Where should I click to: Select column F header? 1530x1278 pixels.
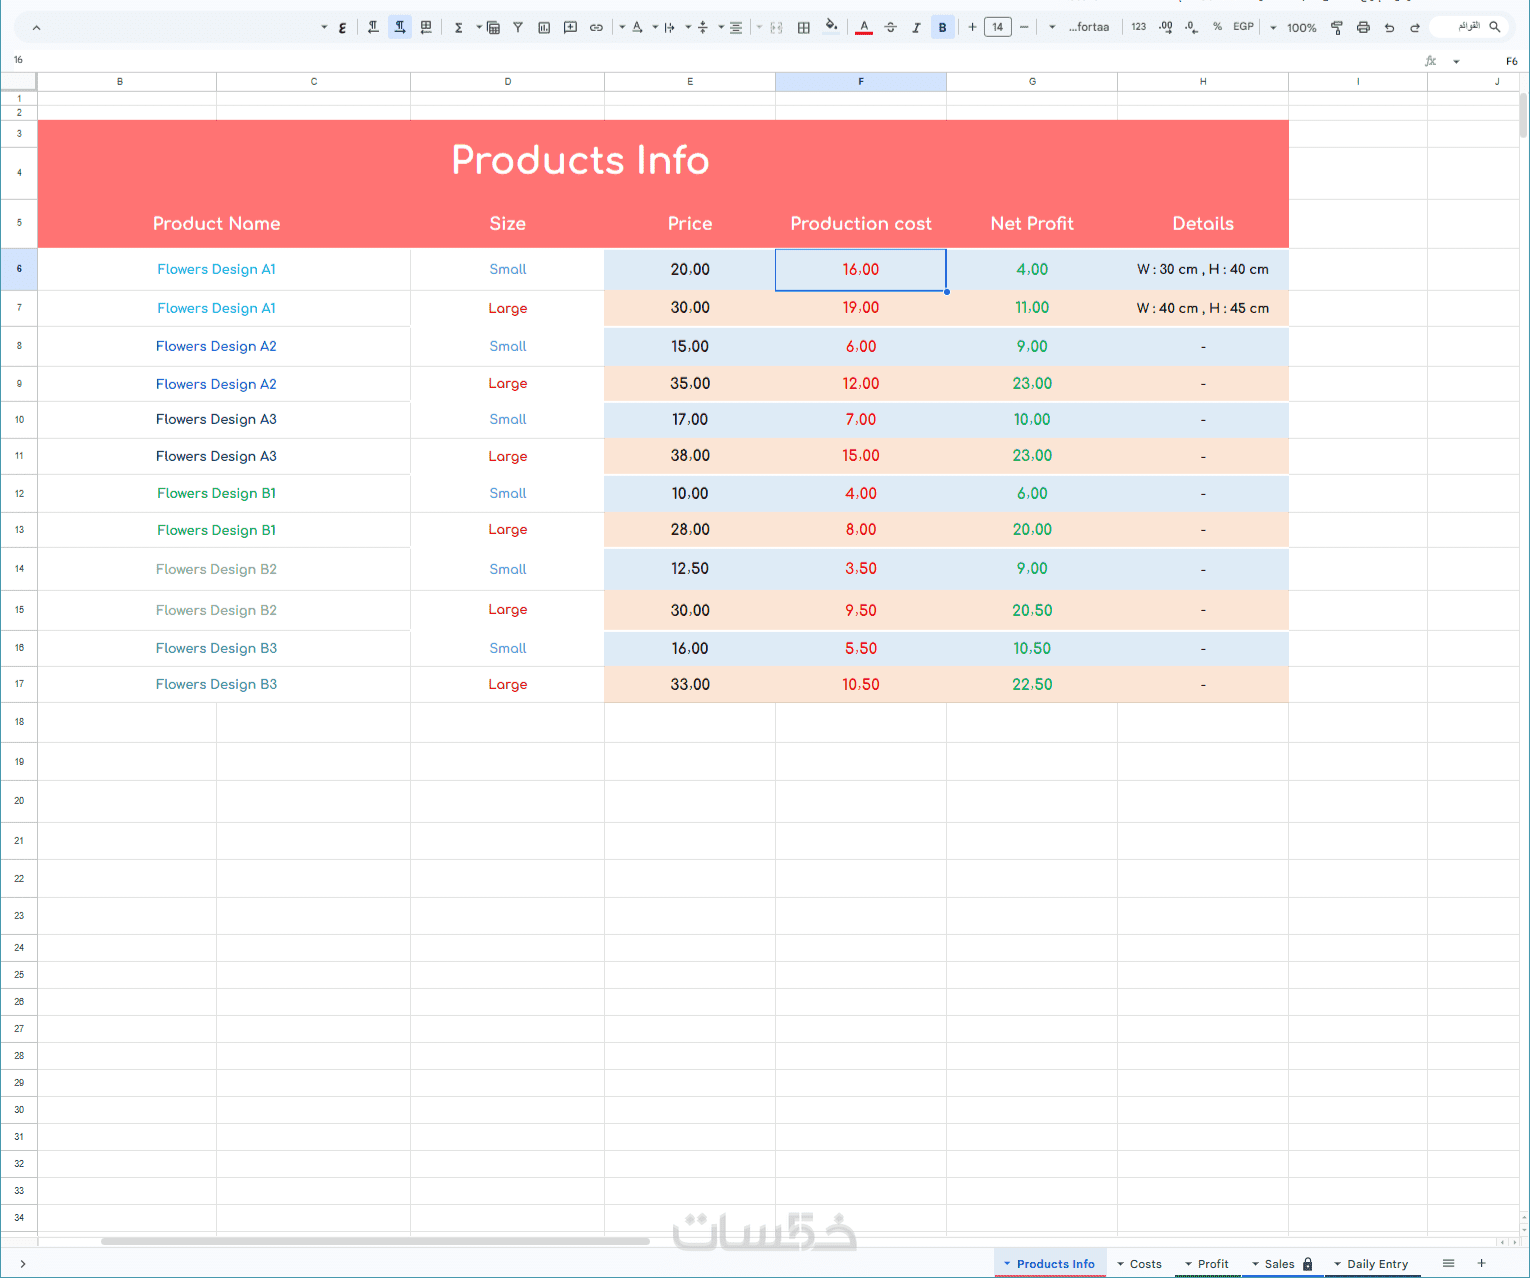click(861, 82)
